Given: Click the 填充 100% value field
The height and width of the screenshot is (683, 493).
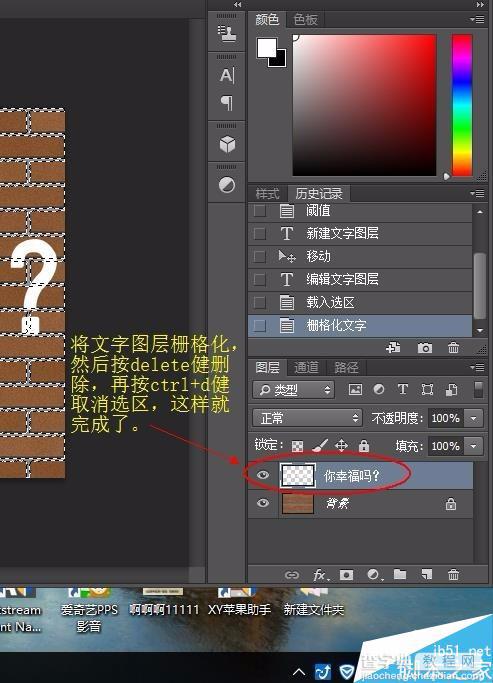Looking at the screenshot, I should coord(446,446).
